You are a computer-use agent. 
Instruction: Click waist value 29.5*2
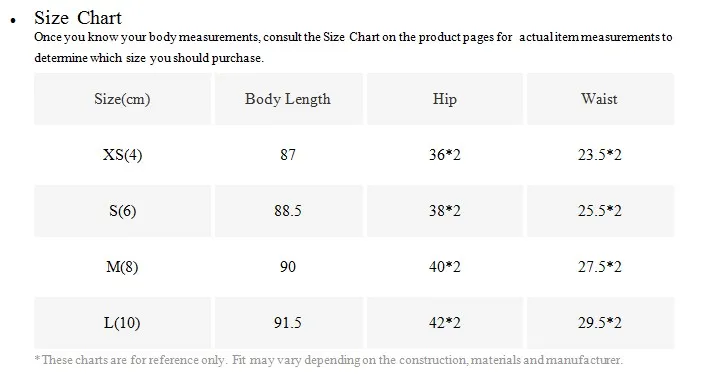[600, 323]
